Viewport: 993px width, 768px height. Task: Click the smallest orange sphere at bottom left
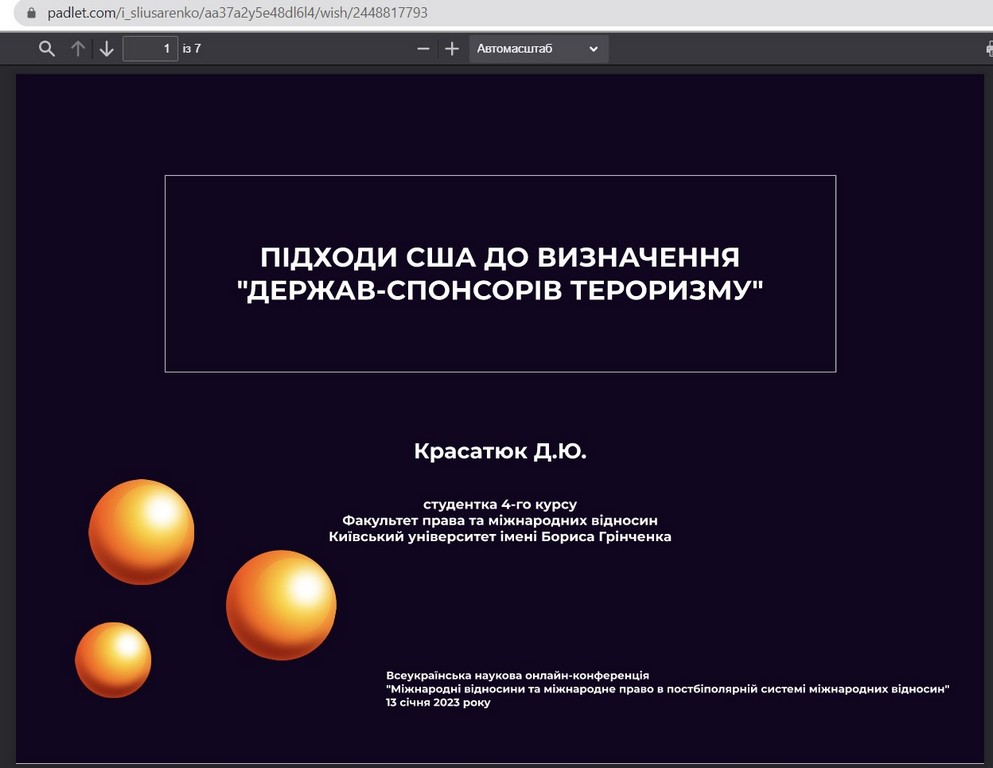coord(113,660)
